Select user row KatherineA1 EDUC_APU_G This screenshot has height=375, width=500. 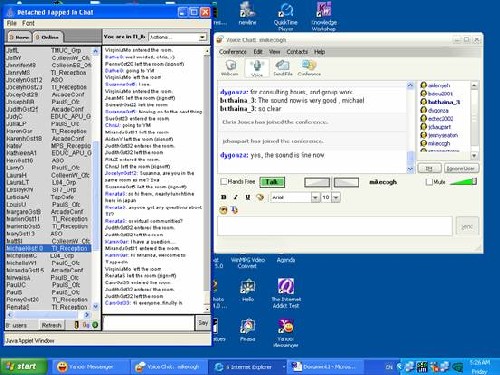point(48,153)
